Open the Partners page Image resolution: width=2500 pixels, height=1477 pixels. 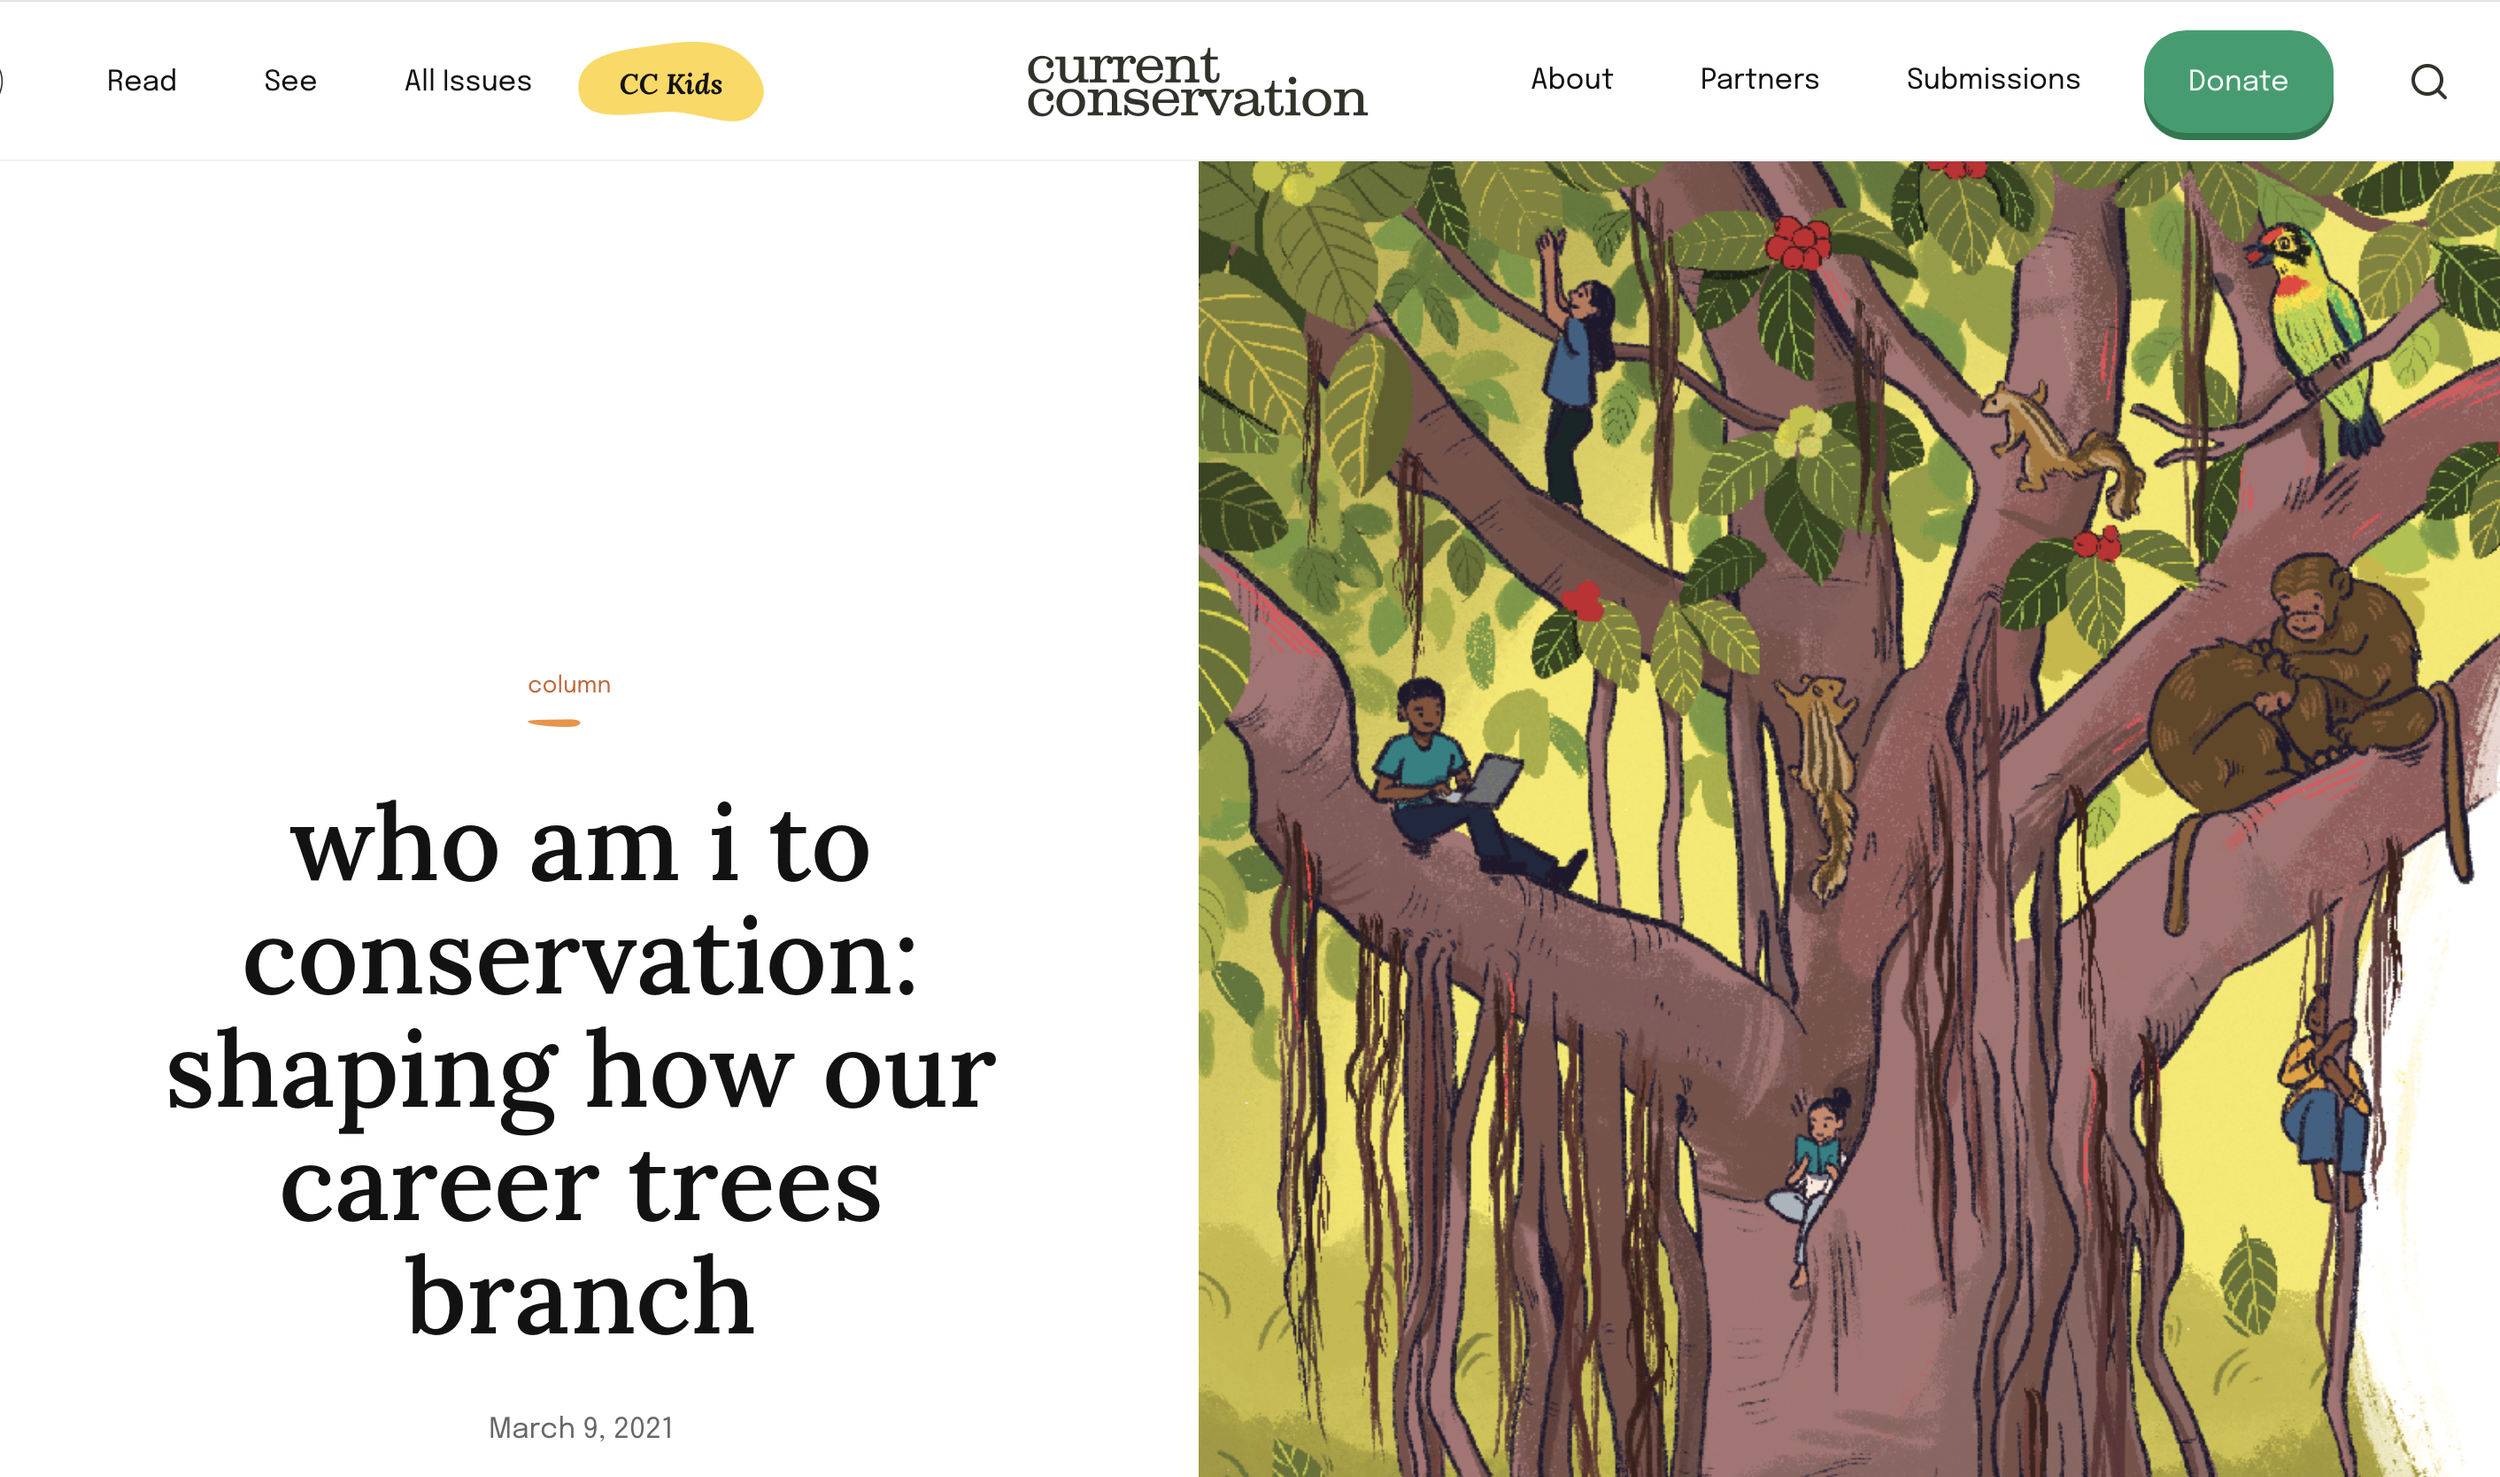point(1759,79)
